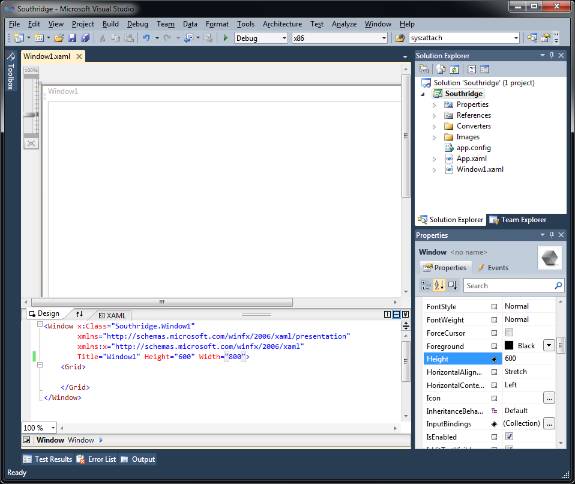The image size is (575, 484).
Task: Expand the Converters folder
Action: 434,126
